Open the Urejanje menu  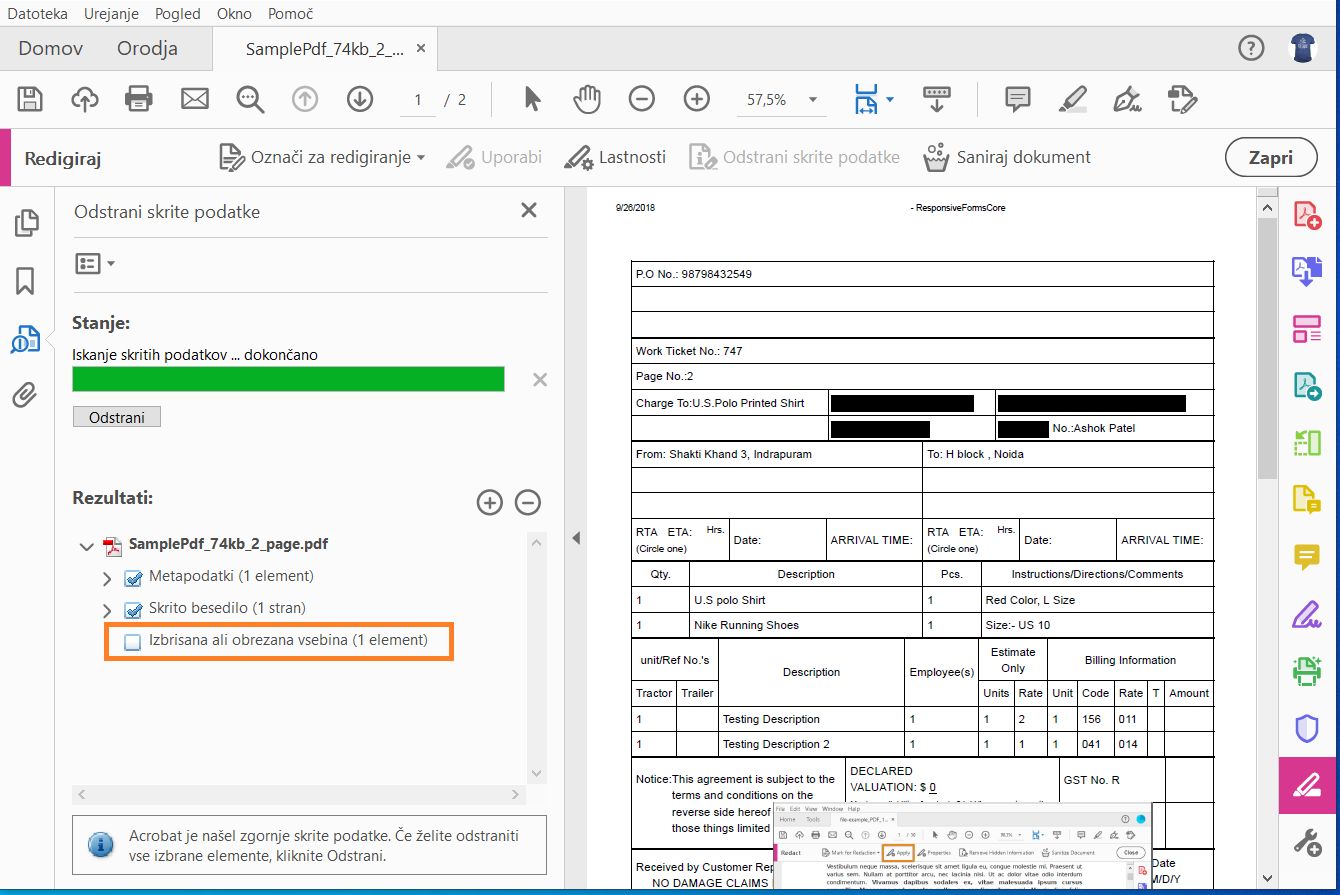tap(111, 14)
